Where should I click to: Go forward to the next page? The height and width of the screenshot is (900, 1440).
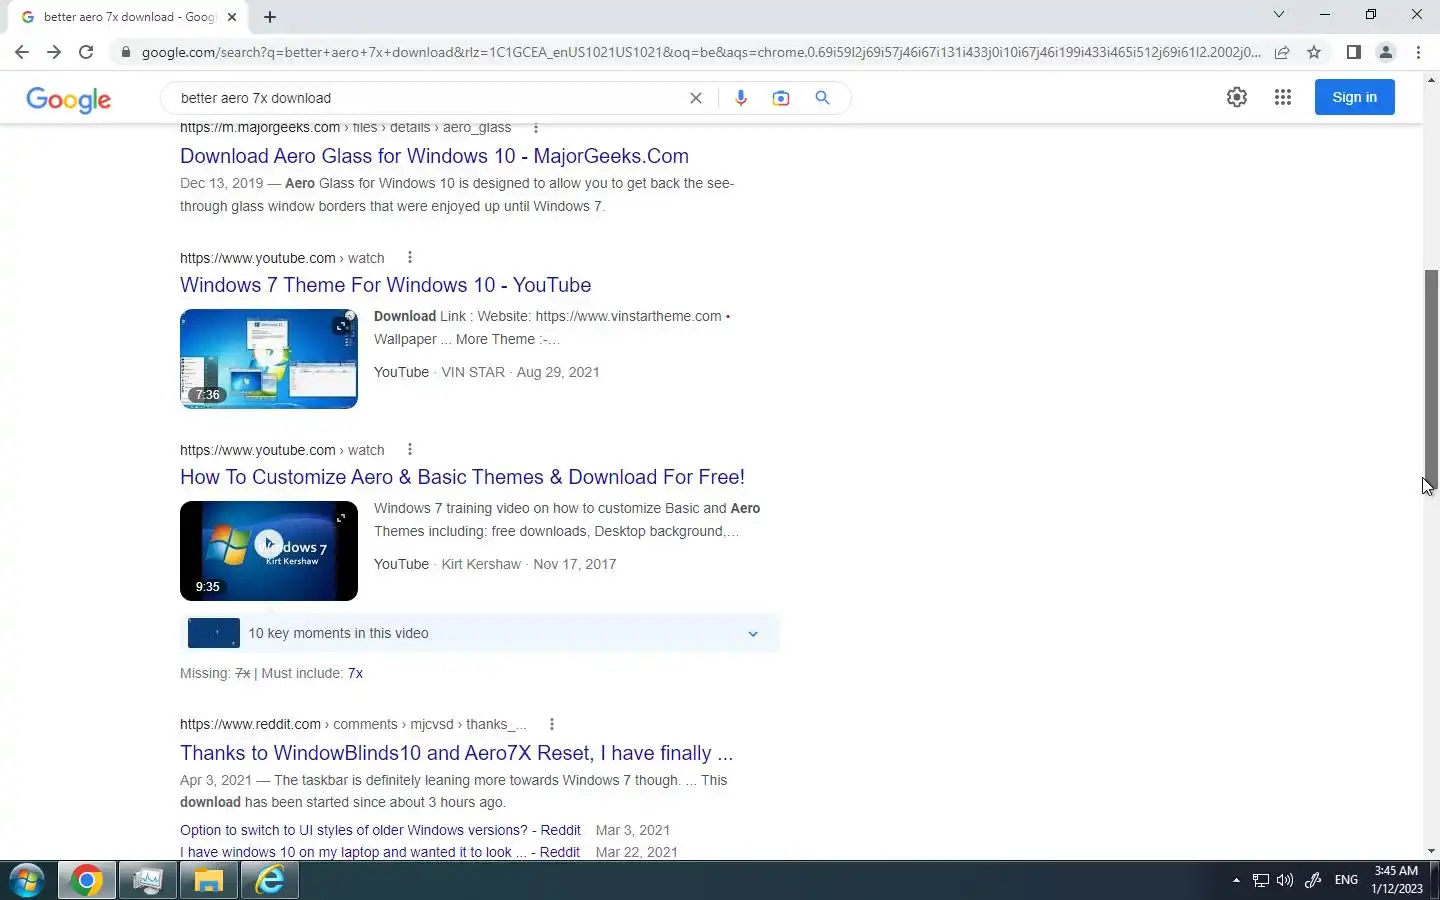pos(54,52)
